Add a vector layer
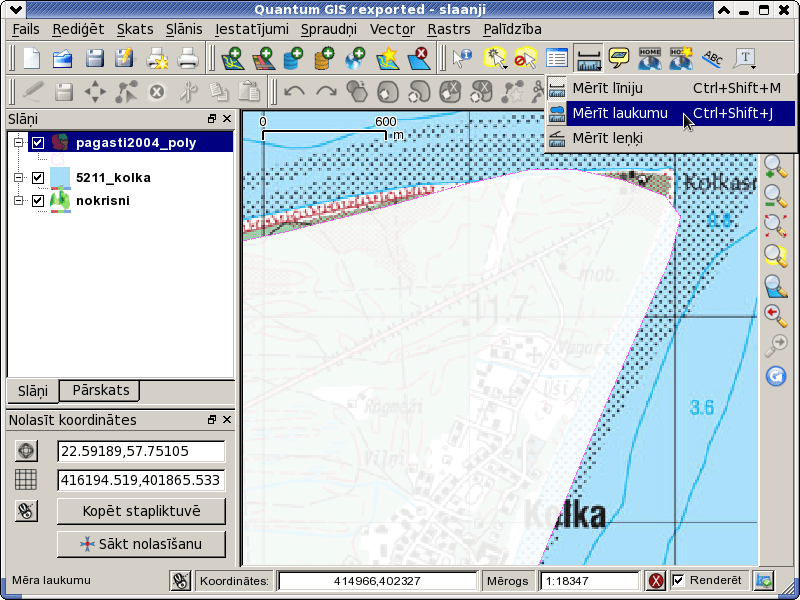Screen dimensions: 800x600 233,58
